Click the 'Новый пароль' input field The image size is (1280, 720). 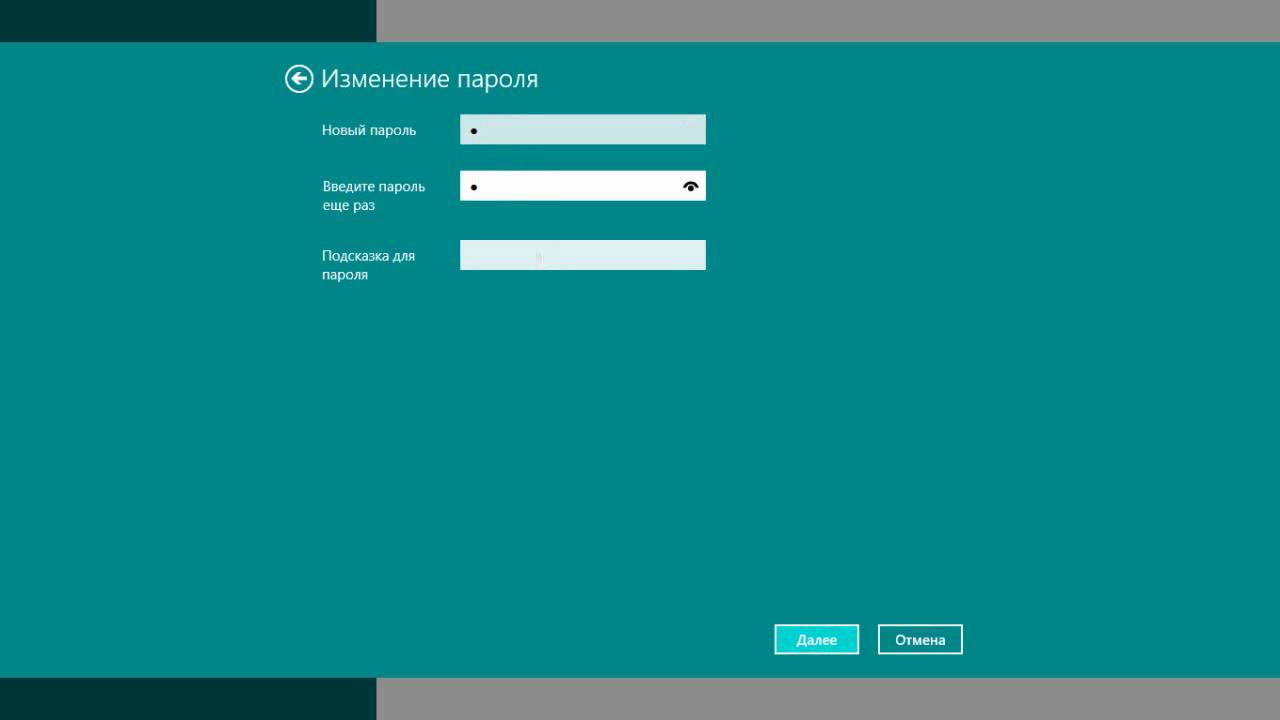click(583, 130)
